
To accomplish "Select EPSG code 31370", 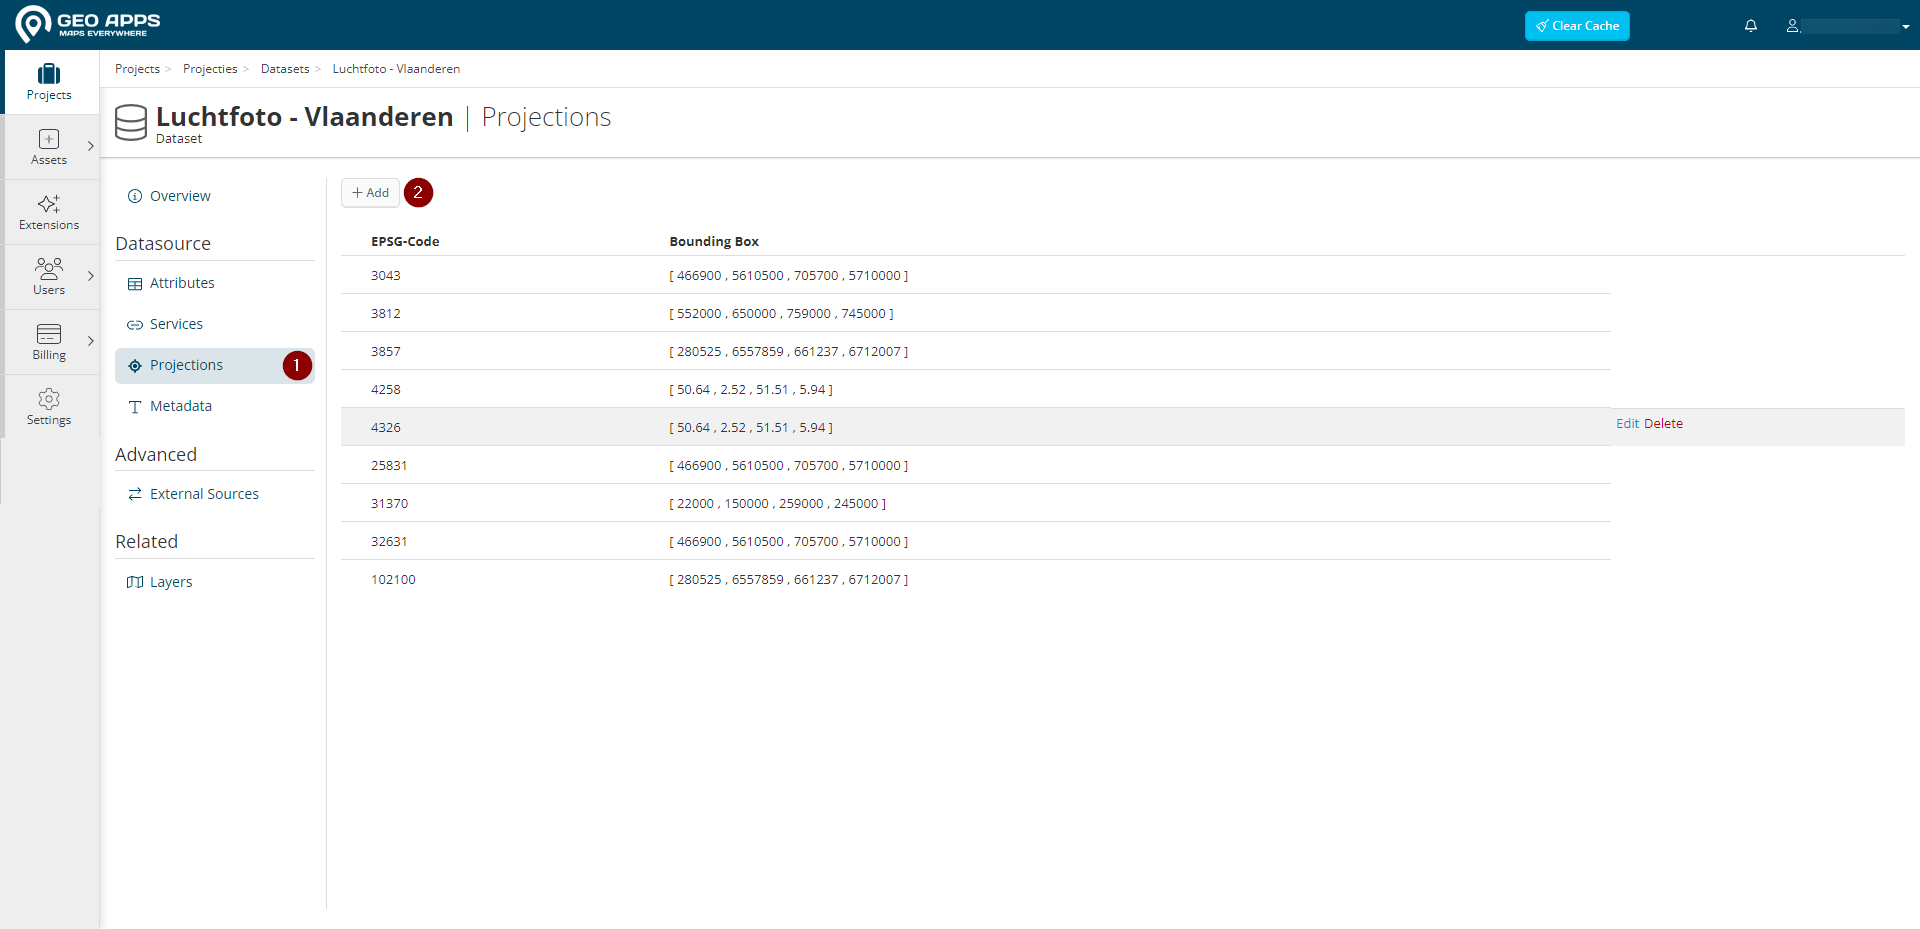I will [390, 504].
